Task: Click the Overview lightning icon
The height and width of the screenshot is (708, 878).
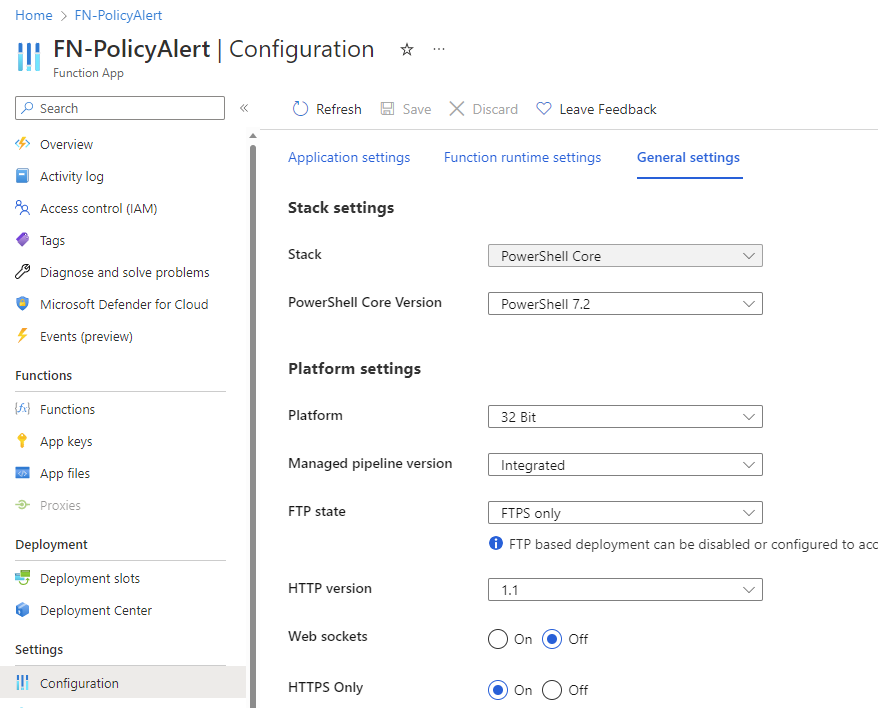Action: coord(22,144)
